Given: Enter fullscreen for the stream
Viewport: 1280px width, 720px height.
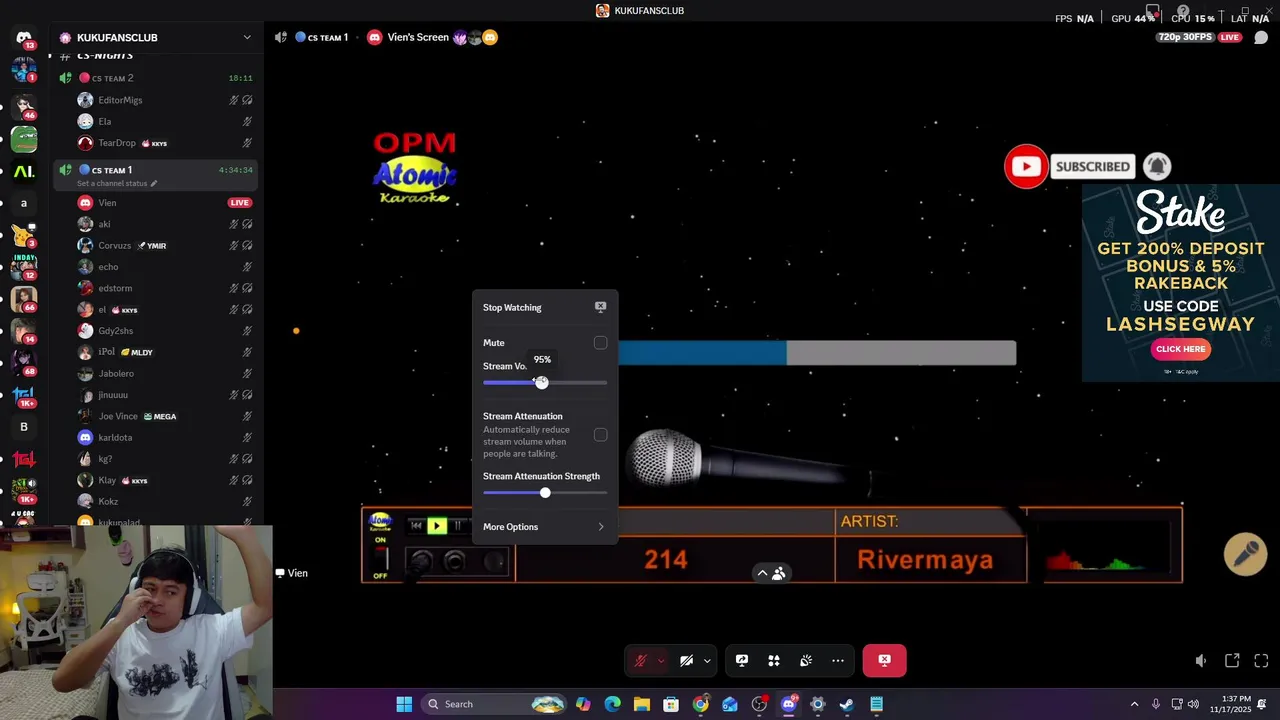Looking at the screenshot, I should point(1261,661).
